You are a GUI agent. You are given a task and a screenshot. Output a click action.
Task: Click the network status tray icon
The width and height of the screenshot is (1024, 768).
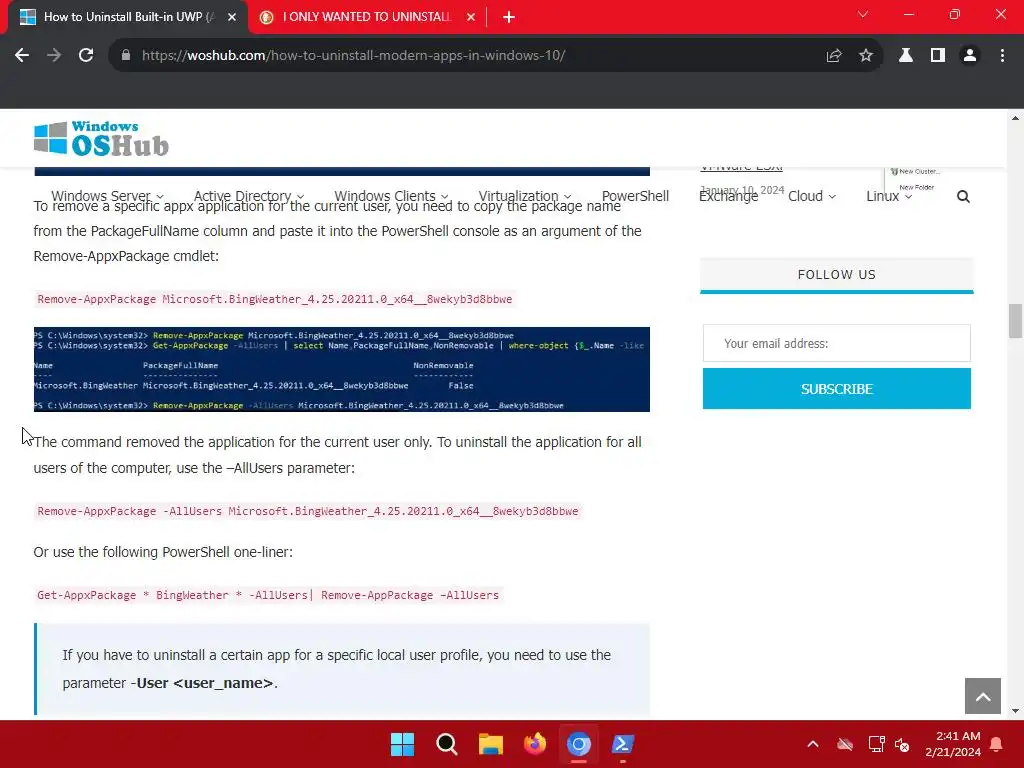point(876,744)
